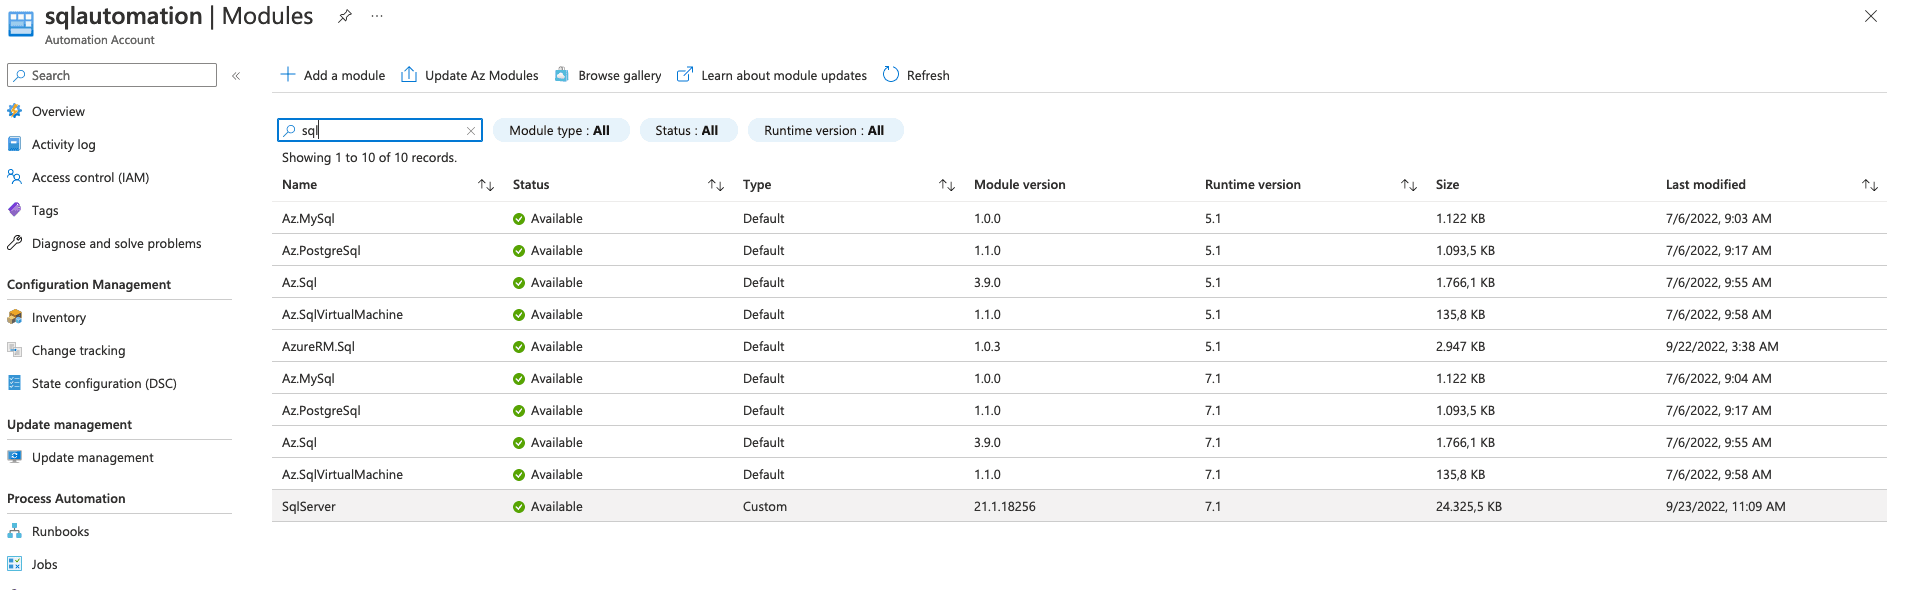Open Runbooks in the sidebar

point(60,532)
